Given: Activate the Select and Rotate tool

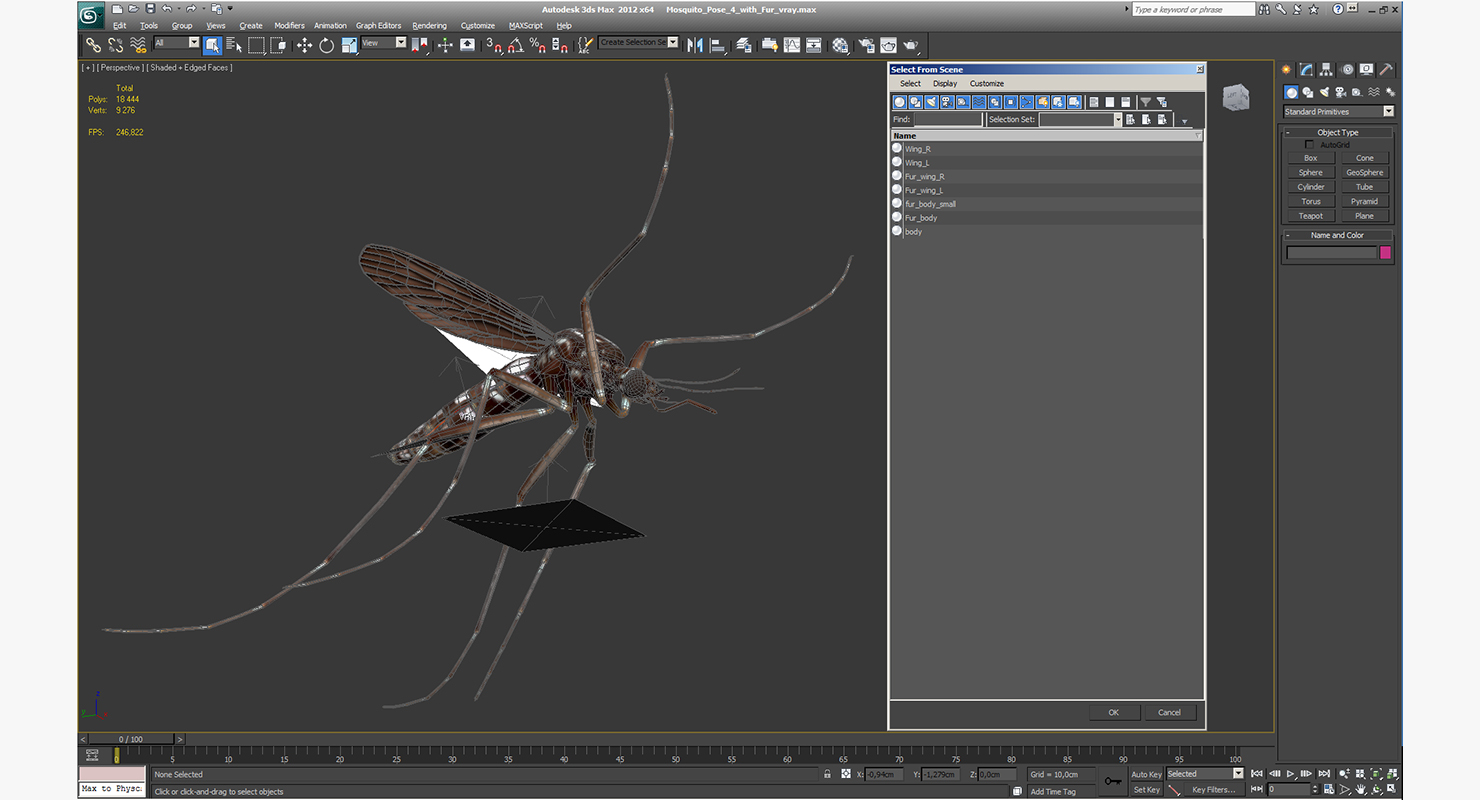Looking at the screenshot, I should [x=326, y=44].
